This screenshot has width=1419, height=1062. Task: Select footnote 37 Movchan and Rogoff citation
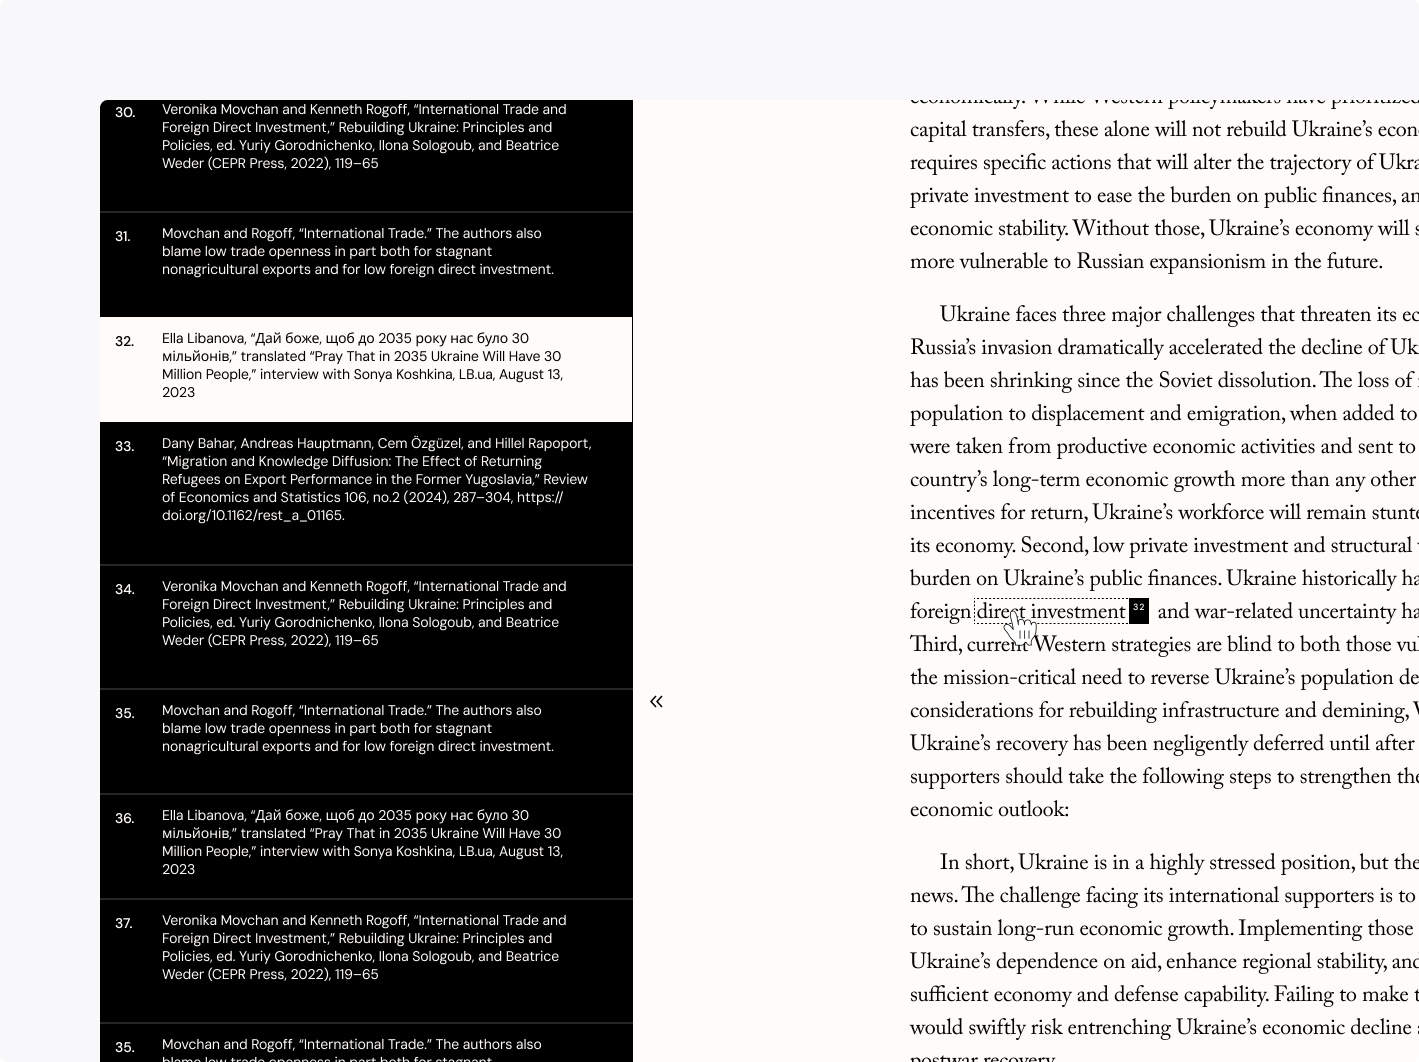pos(366,961)
